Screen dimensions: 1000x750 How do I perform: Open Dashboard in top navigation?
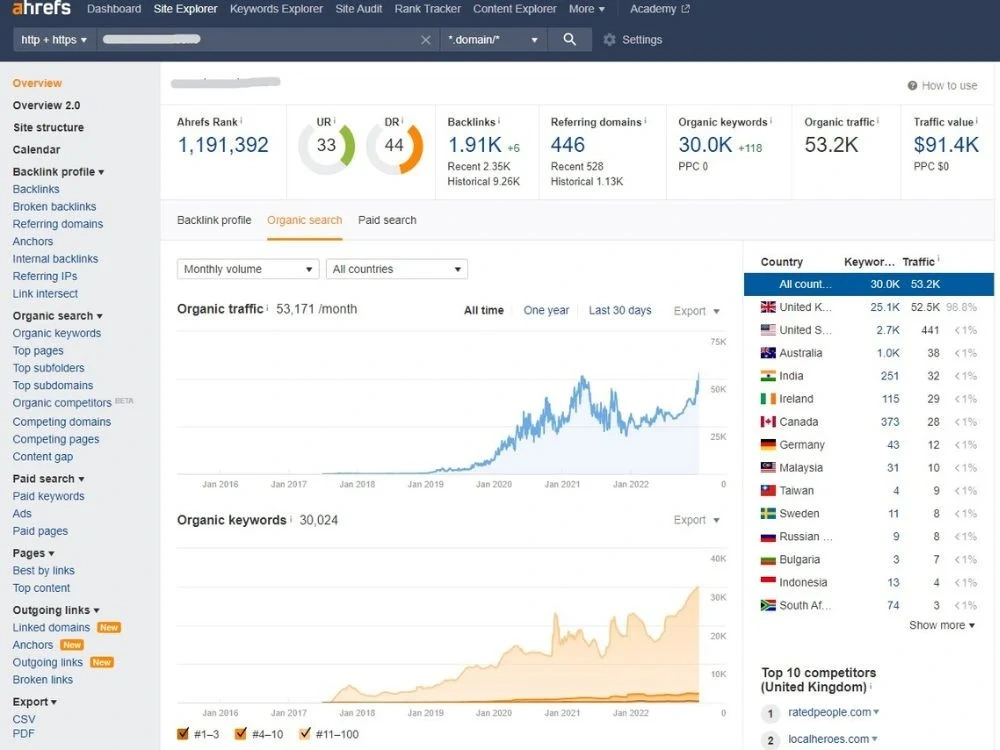[x=114, y=9]
